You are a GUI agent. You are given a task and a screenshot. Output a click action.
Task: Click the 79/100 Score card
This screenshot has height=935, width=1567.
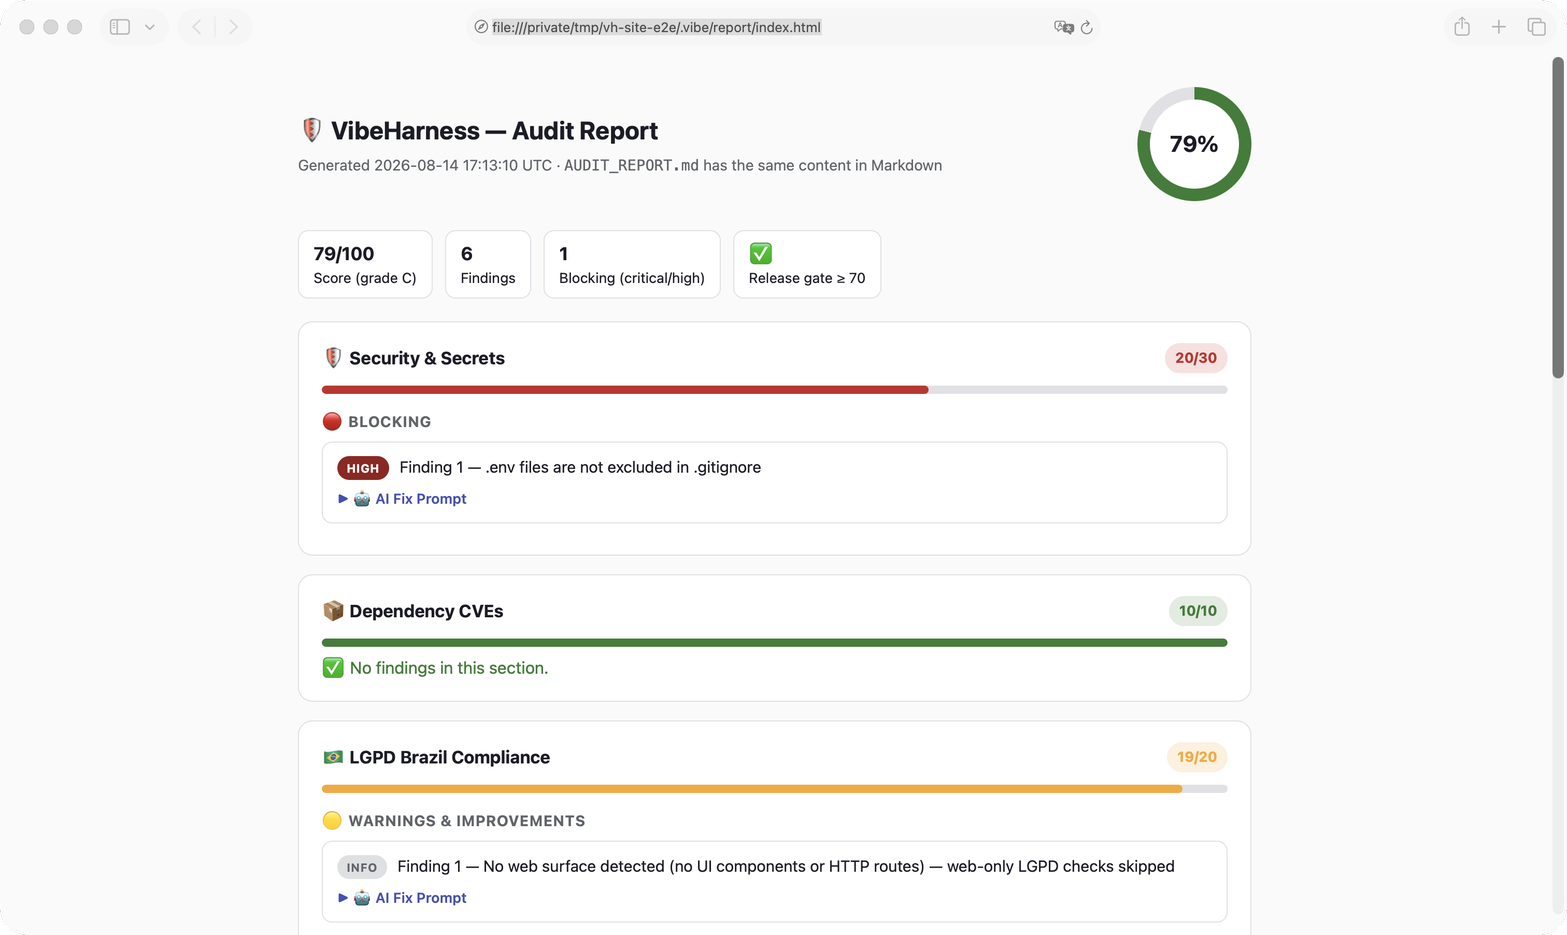pos(365,264)
